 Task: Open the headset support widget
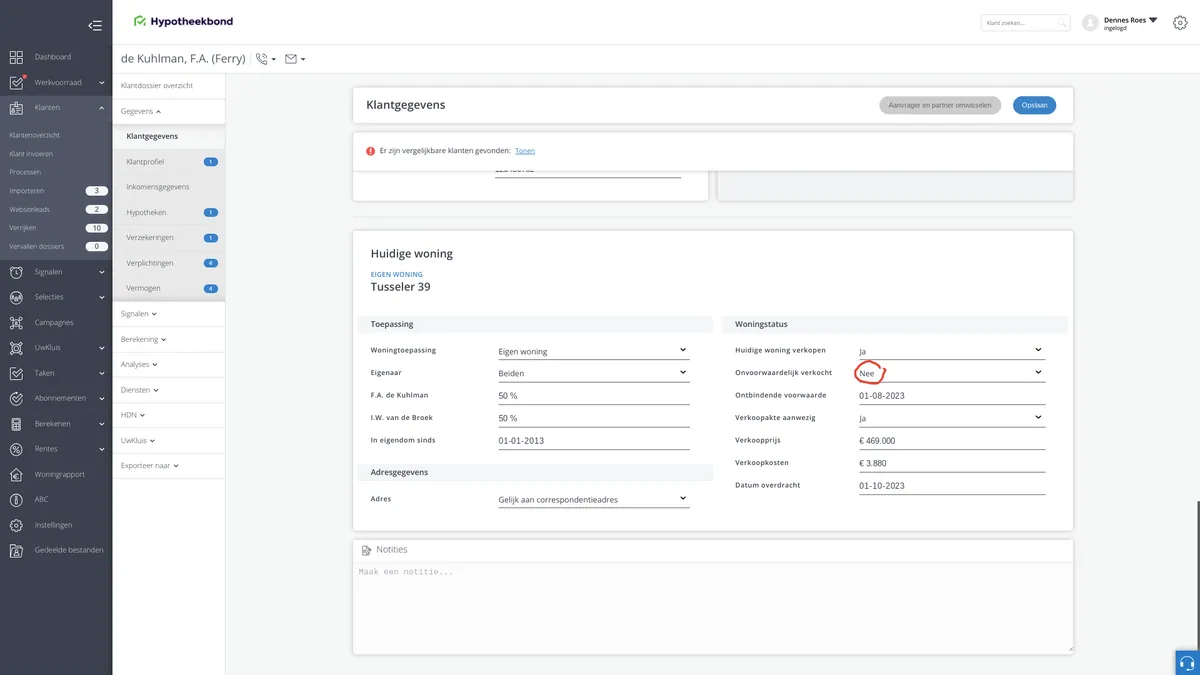click(x=1187, y=663)
